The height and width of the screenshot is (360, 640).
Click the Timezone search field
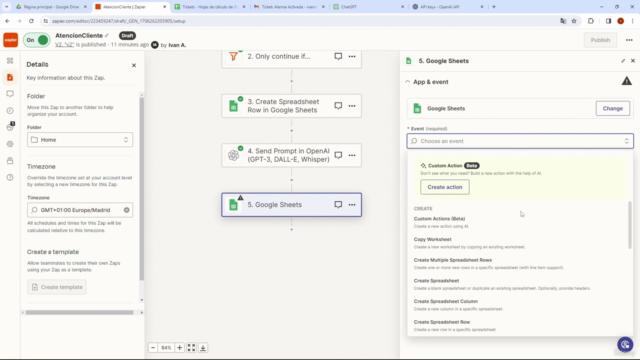pos(80,210)
